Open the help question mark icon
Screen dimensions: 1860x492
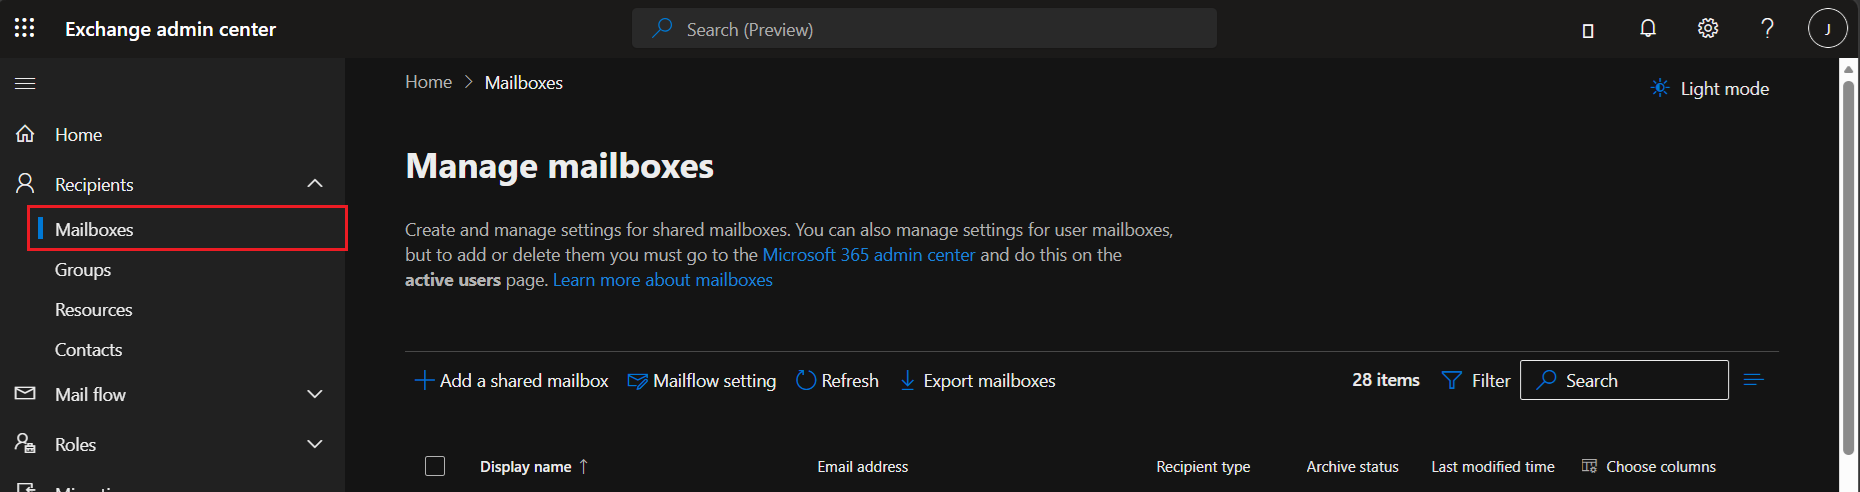coord(1767,28)
